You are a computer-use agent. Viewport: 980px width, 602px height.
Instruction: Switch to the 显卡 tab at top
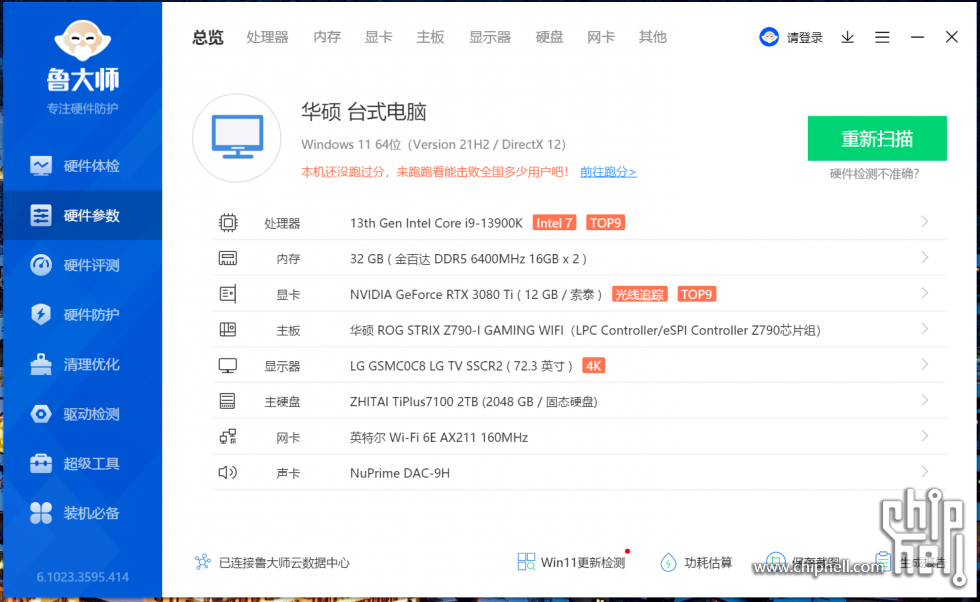(x=379, y=38)
